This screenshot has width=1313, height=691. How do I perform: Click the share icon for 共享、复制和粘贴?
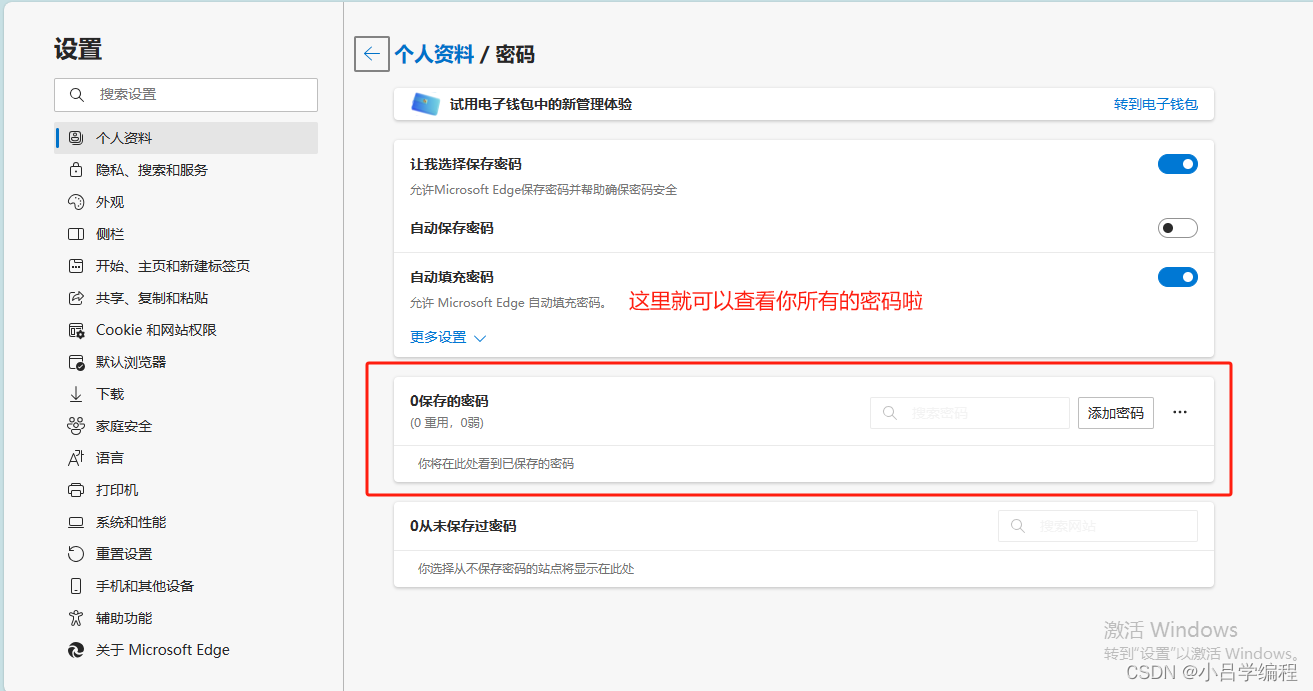(76, 298)
